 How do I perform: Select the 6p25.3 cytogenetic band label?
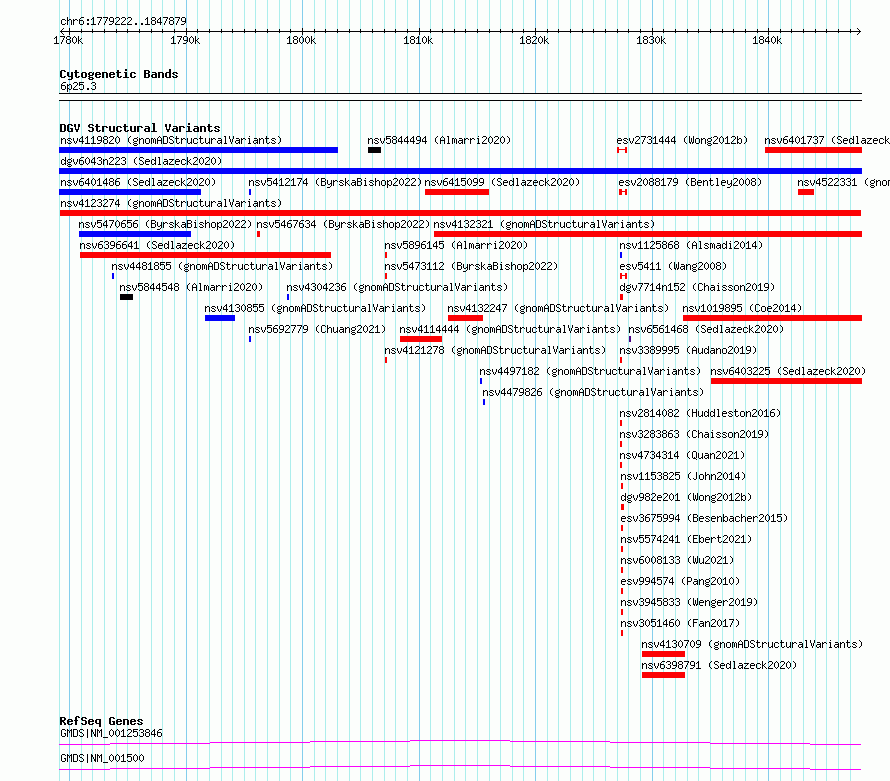pos(78,86)
